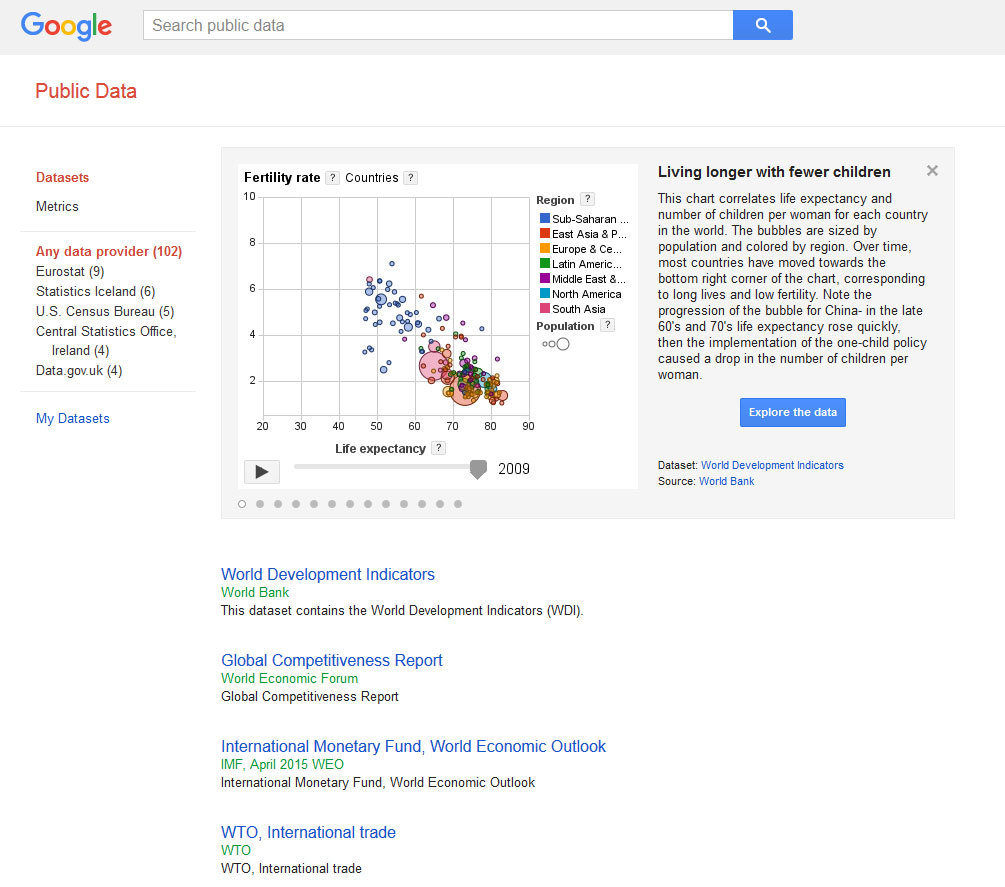The image size is (1005, 887).
Task: Click the Sub-Saharan blue legend swatch
Action: point(545,219)
